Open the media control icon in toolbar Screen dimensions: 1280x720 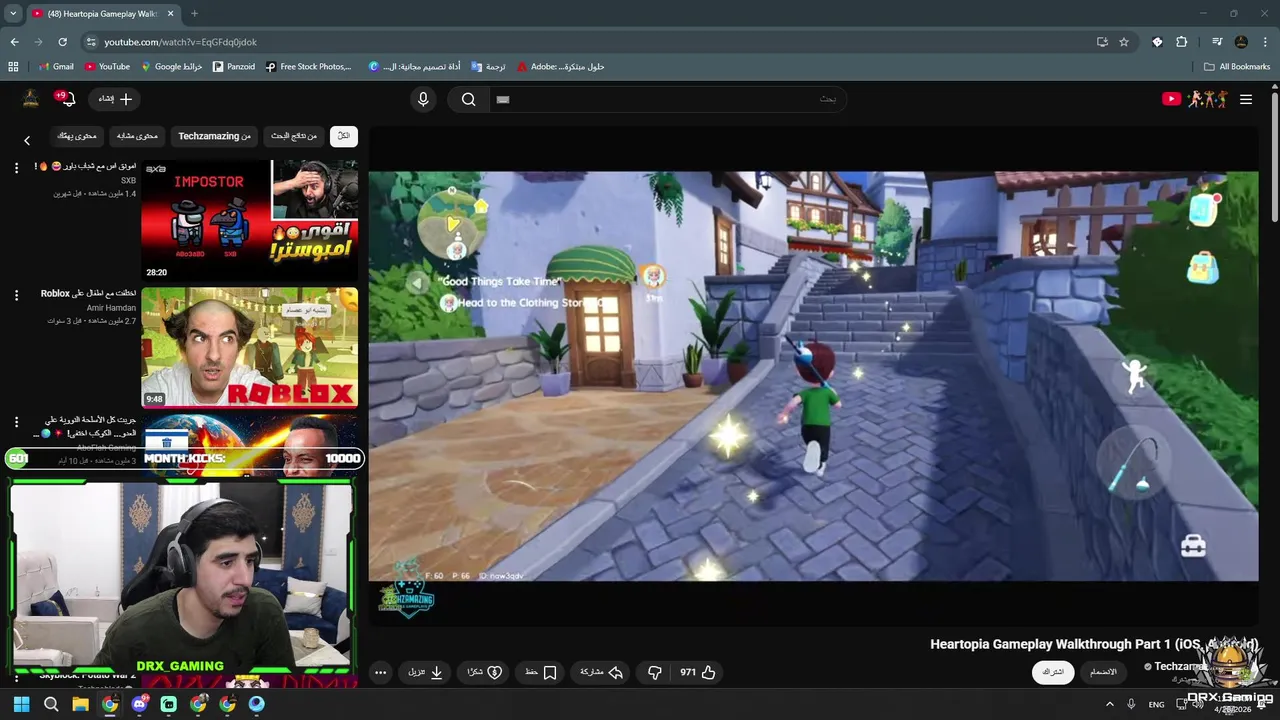1217,42
